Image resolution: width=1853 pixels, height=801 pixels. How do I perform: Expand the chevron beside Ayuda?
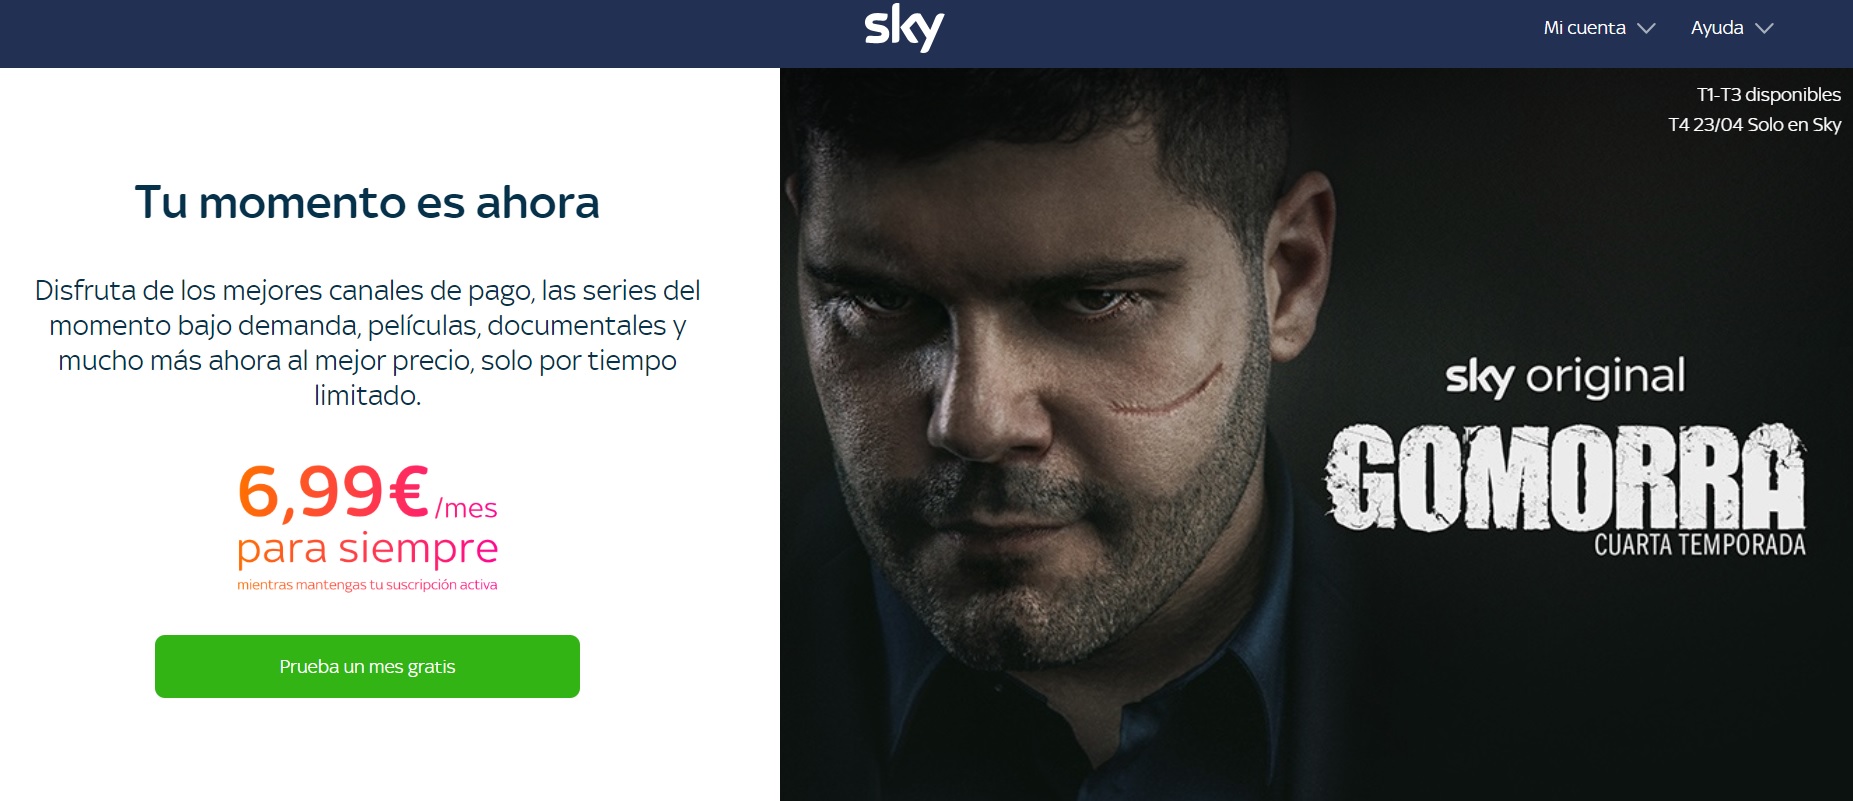1764,29
